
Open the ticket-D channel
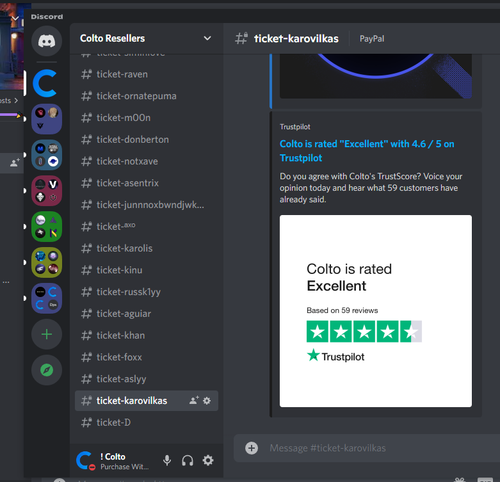point(147,422)
